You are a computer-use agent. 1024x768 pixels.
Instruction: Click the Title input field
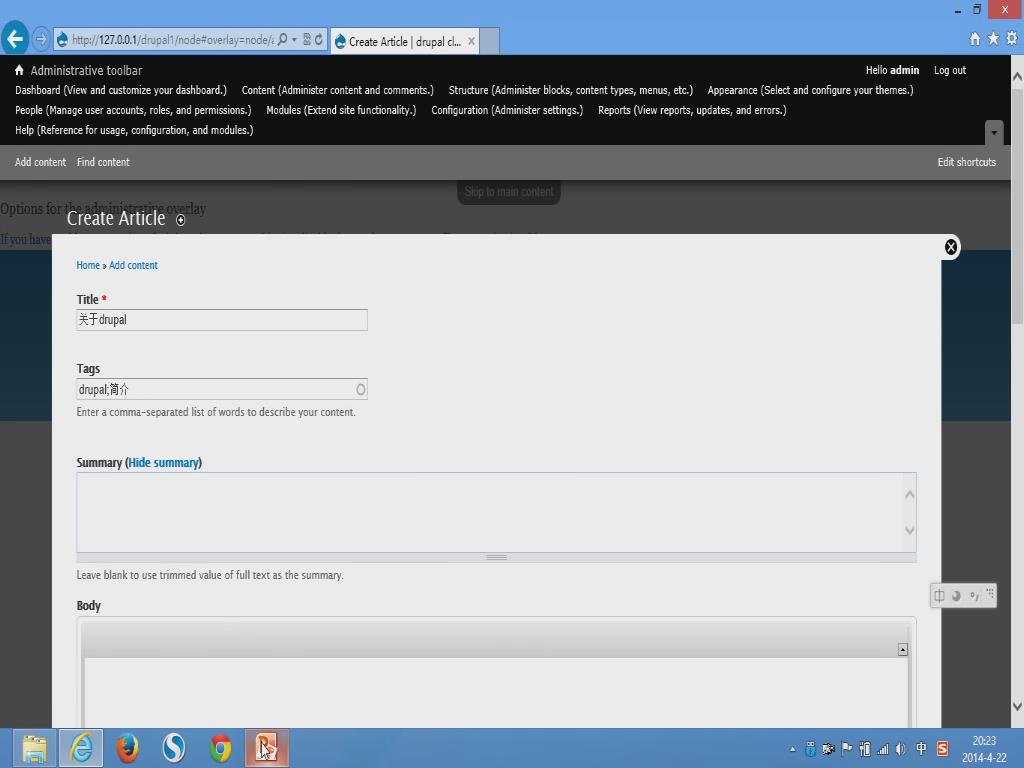coord(222,320)
